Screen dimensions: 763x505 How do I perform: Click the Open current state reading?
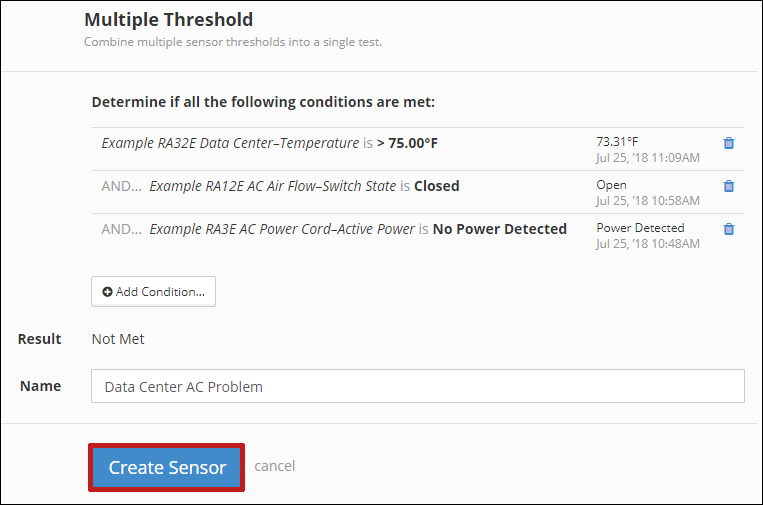pyautogui.click(x=611, y=185)
